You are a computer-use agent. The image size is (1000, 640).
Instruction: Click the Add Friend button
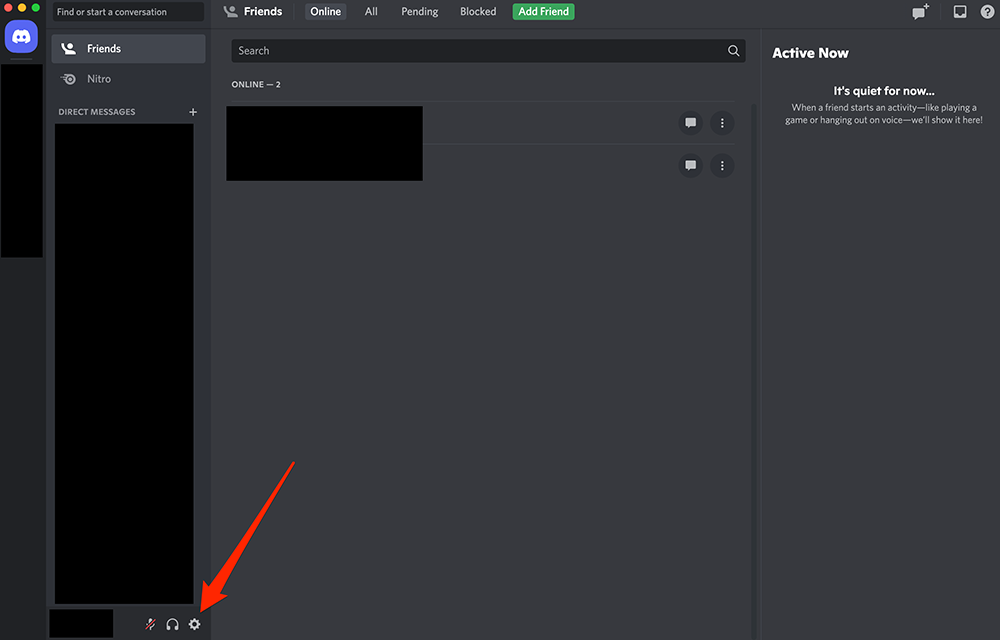click(x=543, y=12)
